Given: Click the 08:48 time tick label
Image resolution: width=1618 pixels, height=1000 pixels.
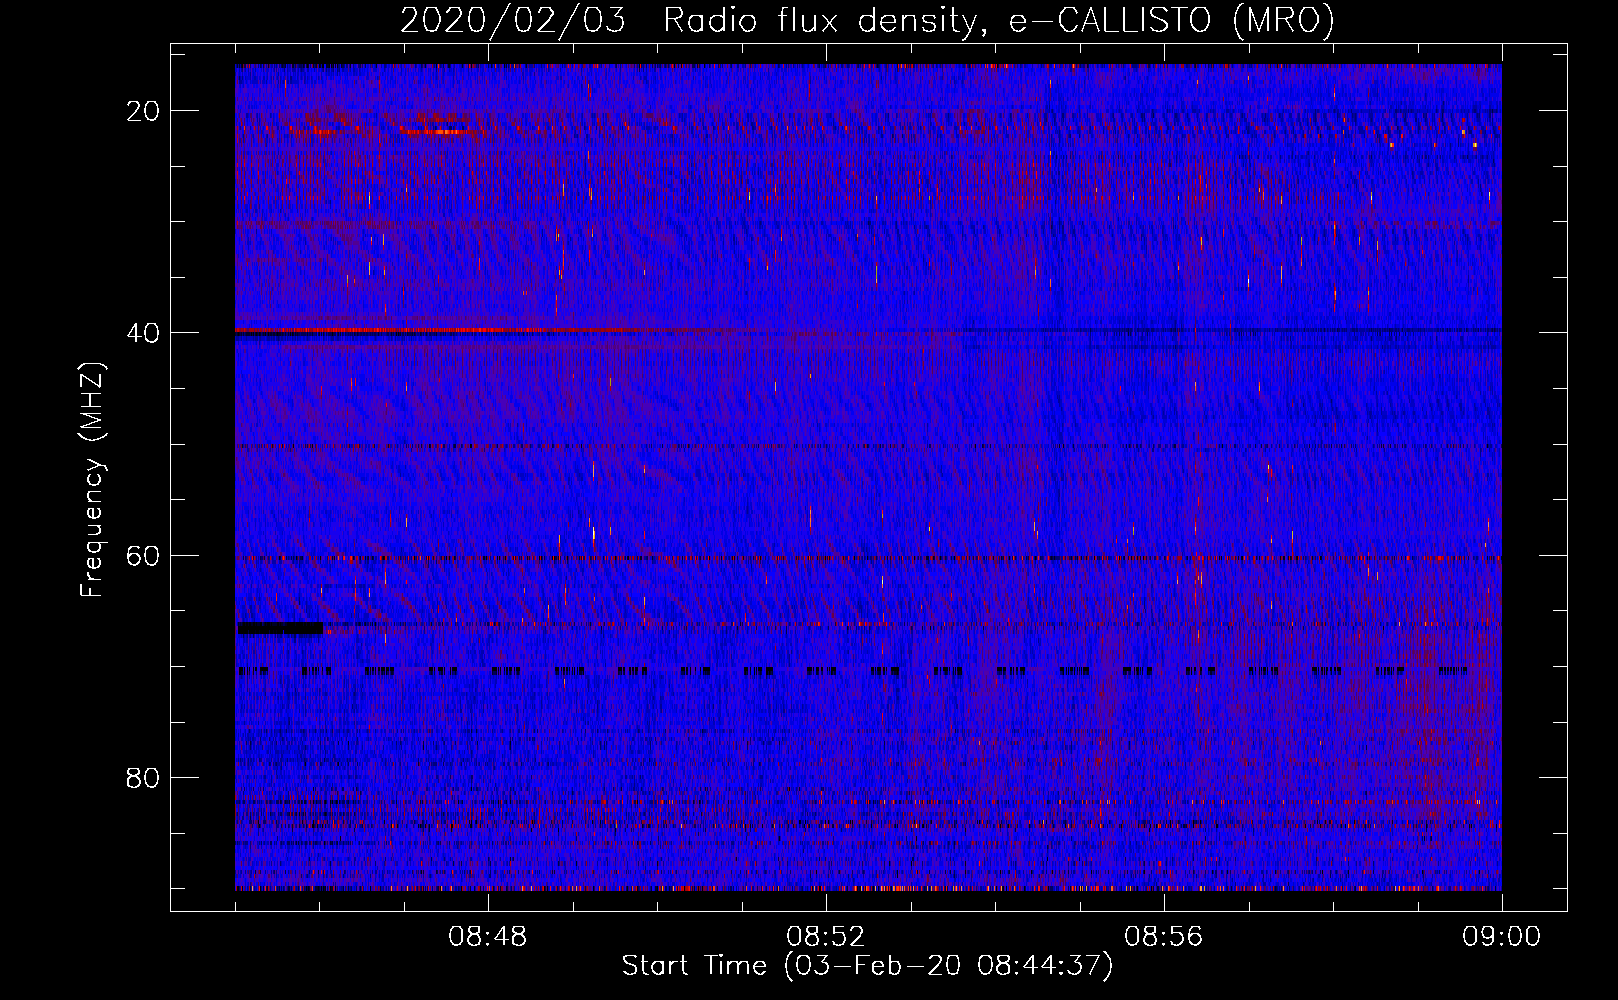Looking at the screenshot, I should point(488,937).
